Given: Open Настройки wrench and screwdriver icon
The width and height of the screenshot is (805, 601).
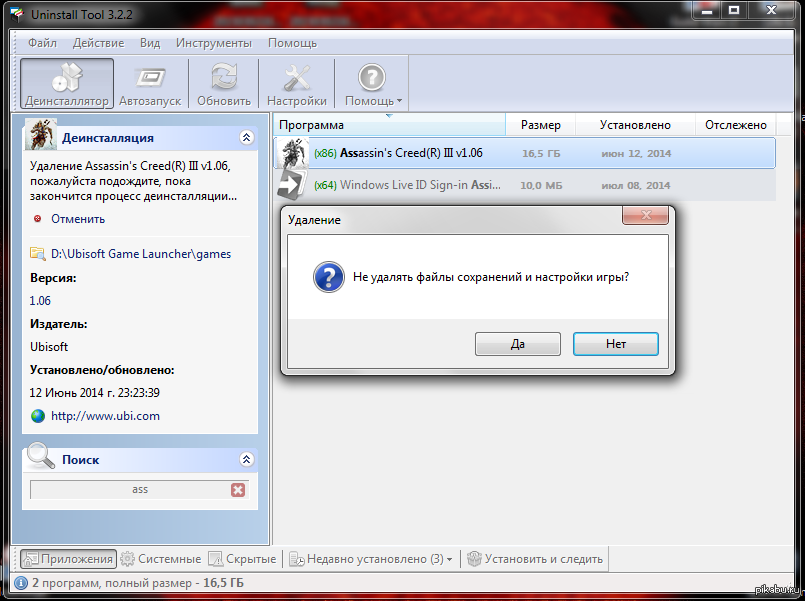Looking at the screenshot, I should coord(297,78).
